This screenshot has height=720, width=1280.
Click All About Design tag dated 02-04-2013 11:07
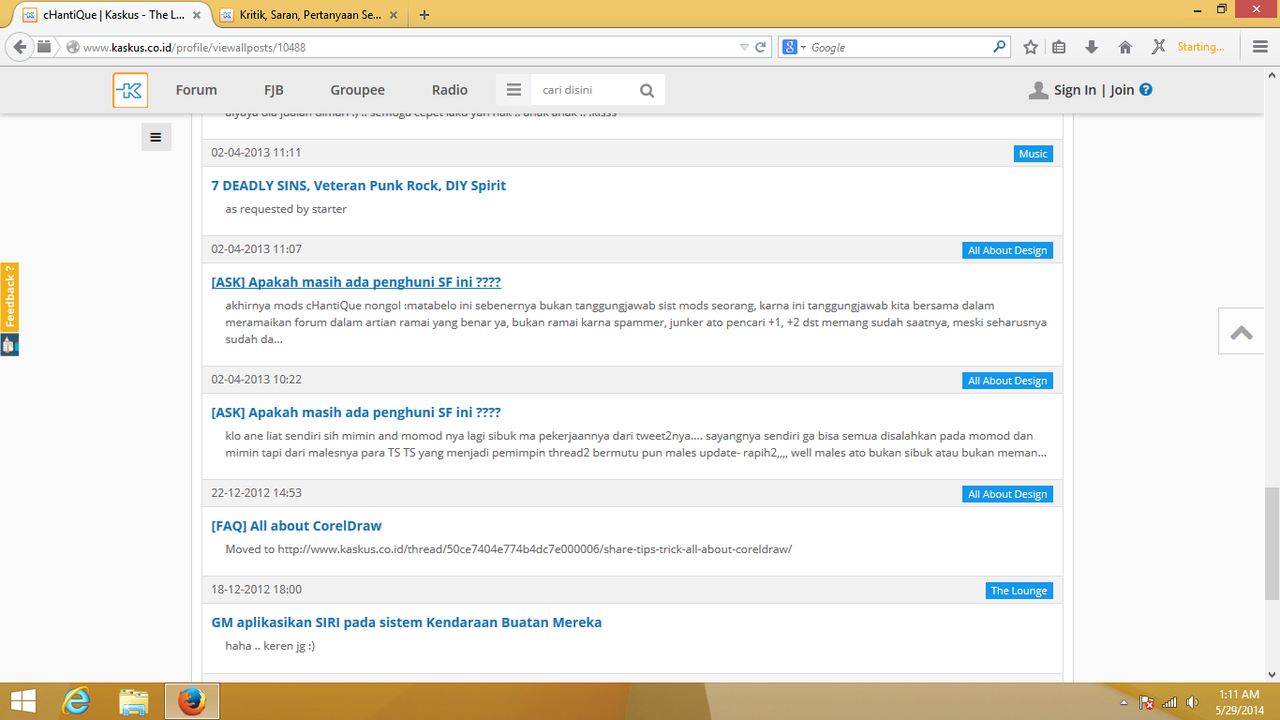(1008, 251)
